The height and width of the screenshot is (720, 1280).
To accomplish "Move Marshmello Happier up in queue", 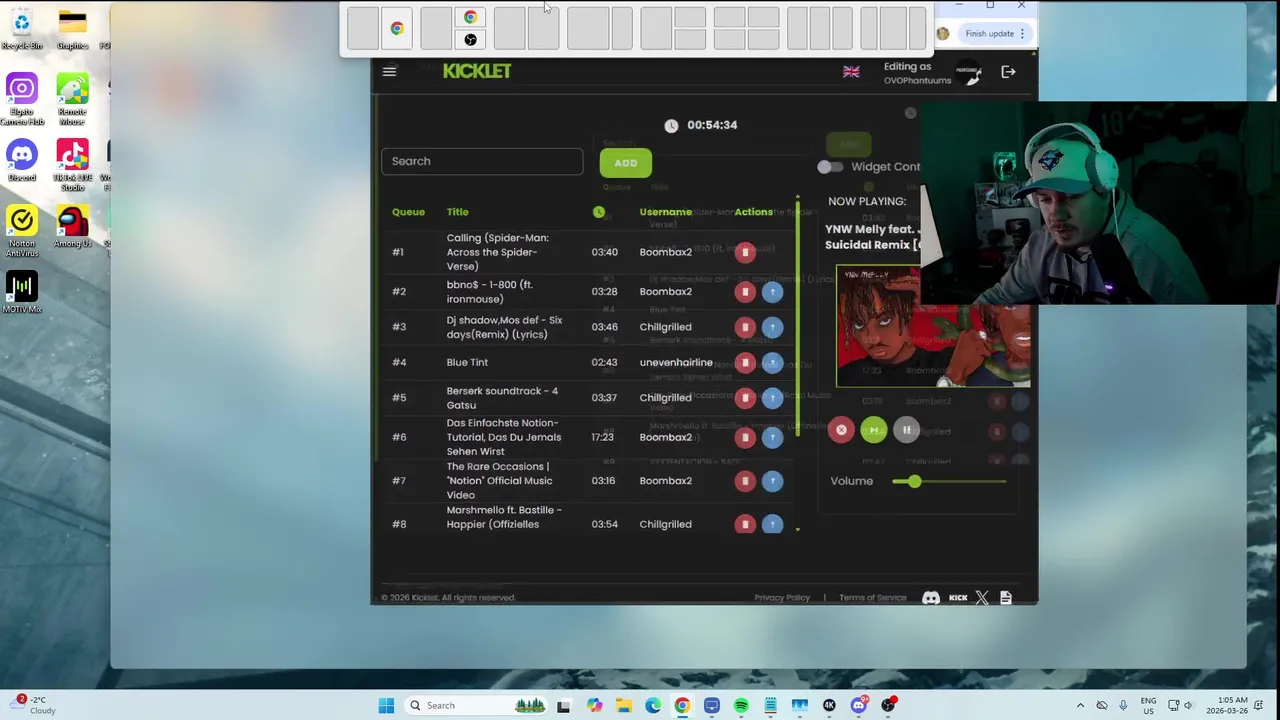I will click(772, 524).
